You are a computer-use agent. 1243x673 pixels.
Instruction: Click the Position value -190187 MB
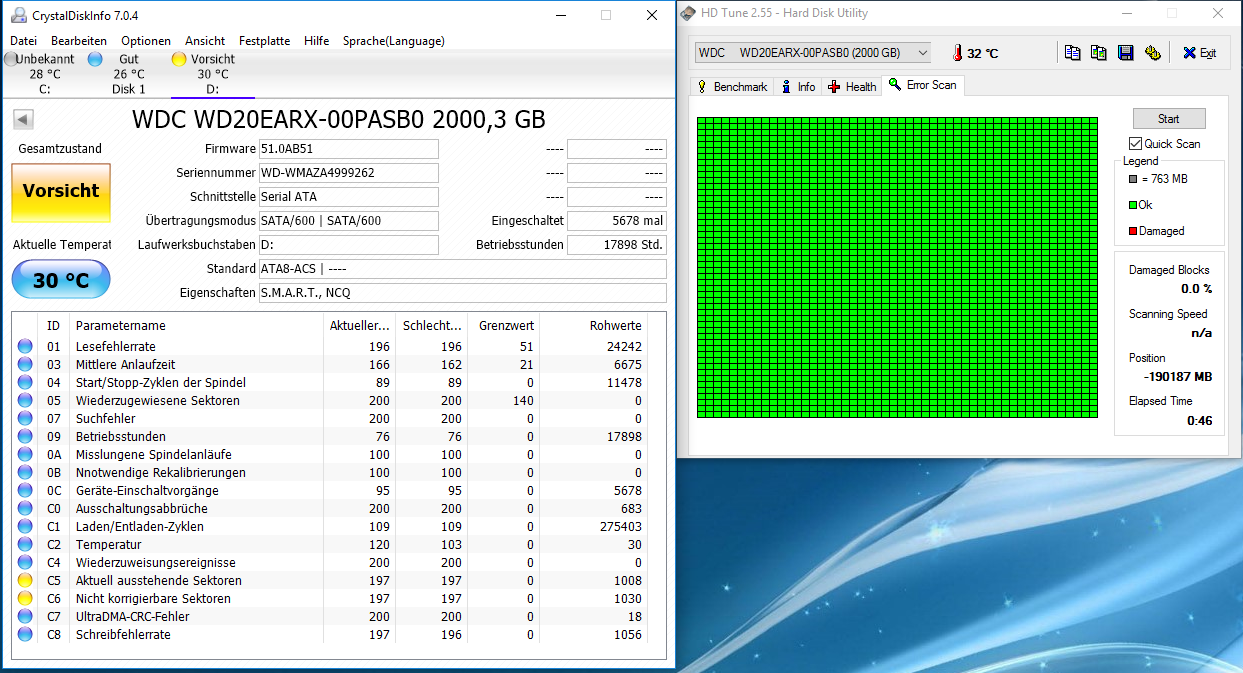(1178, 377)
